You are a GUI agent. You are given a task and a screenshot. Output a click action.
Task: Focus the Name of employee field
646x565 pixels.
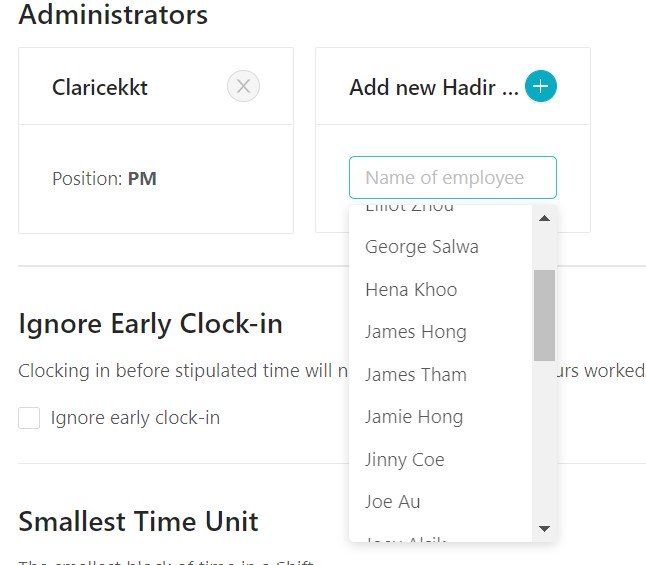pos(453,178)
